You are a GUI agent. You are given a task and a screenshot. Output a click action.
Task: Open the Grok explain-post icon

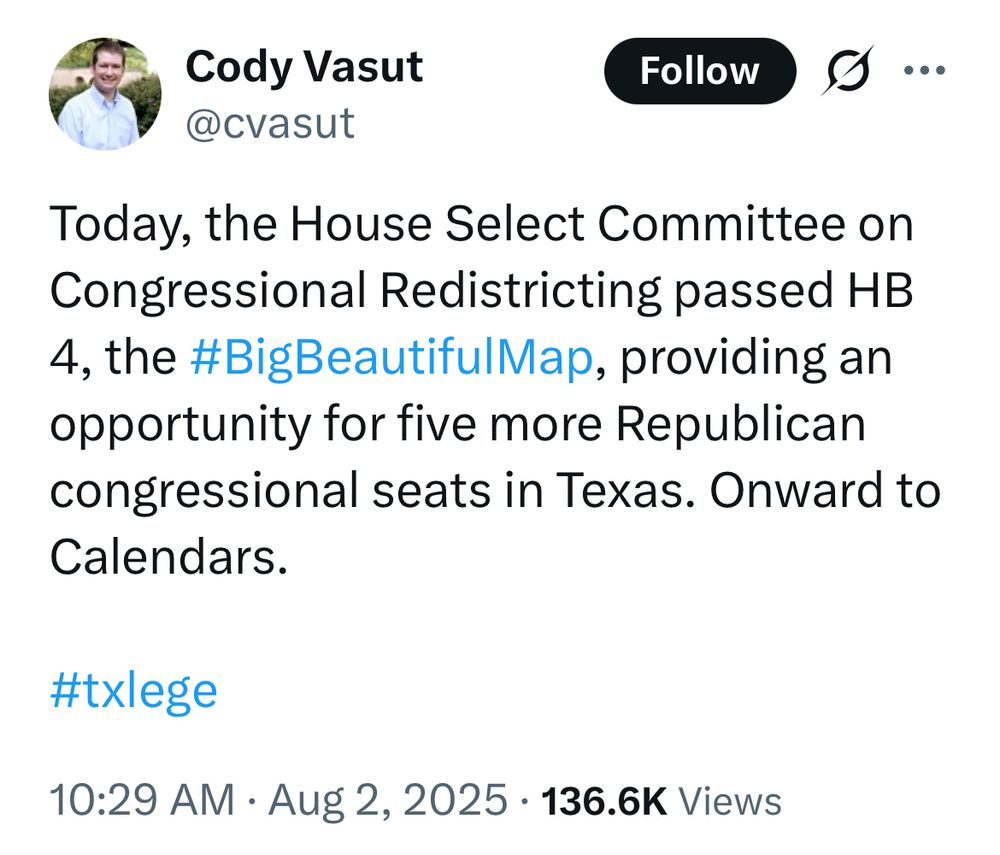(846, 71)
